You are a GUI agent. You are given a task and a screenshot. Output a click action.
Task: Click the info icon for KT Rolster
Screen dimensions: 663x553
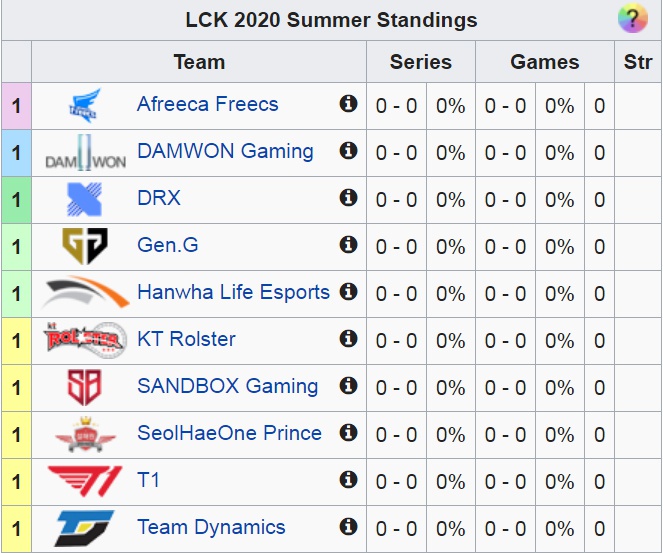348,339
